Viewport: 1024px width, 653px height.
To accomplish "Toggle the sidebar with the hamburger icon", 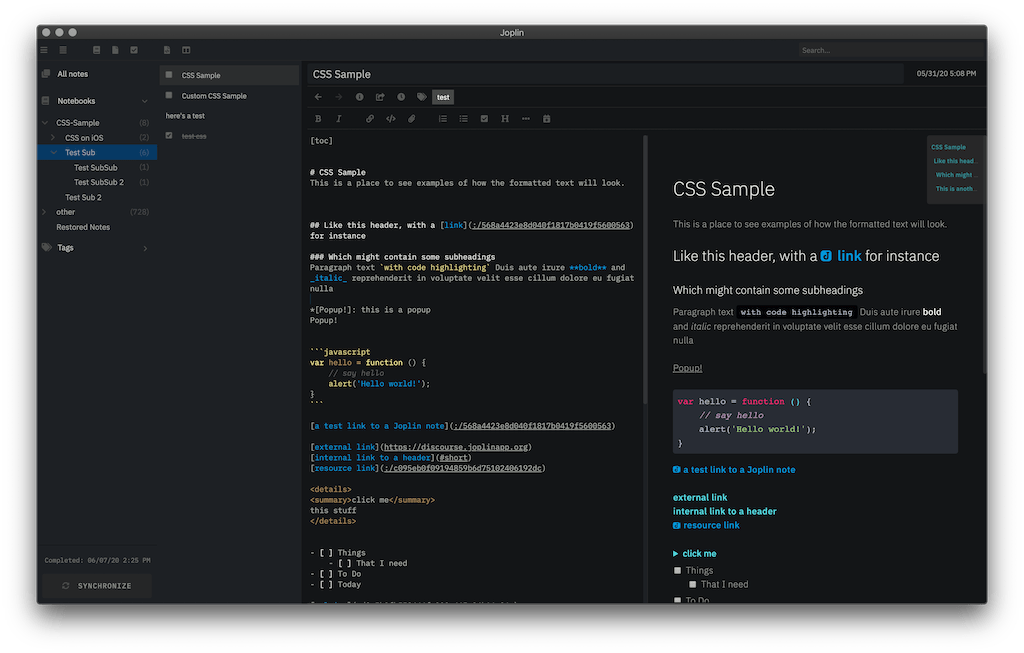I will [44, 50].
